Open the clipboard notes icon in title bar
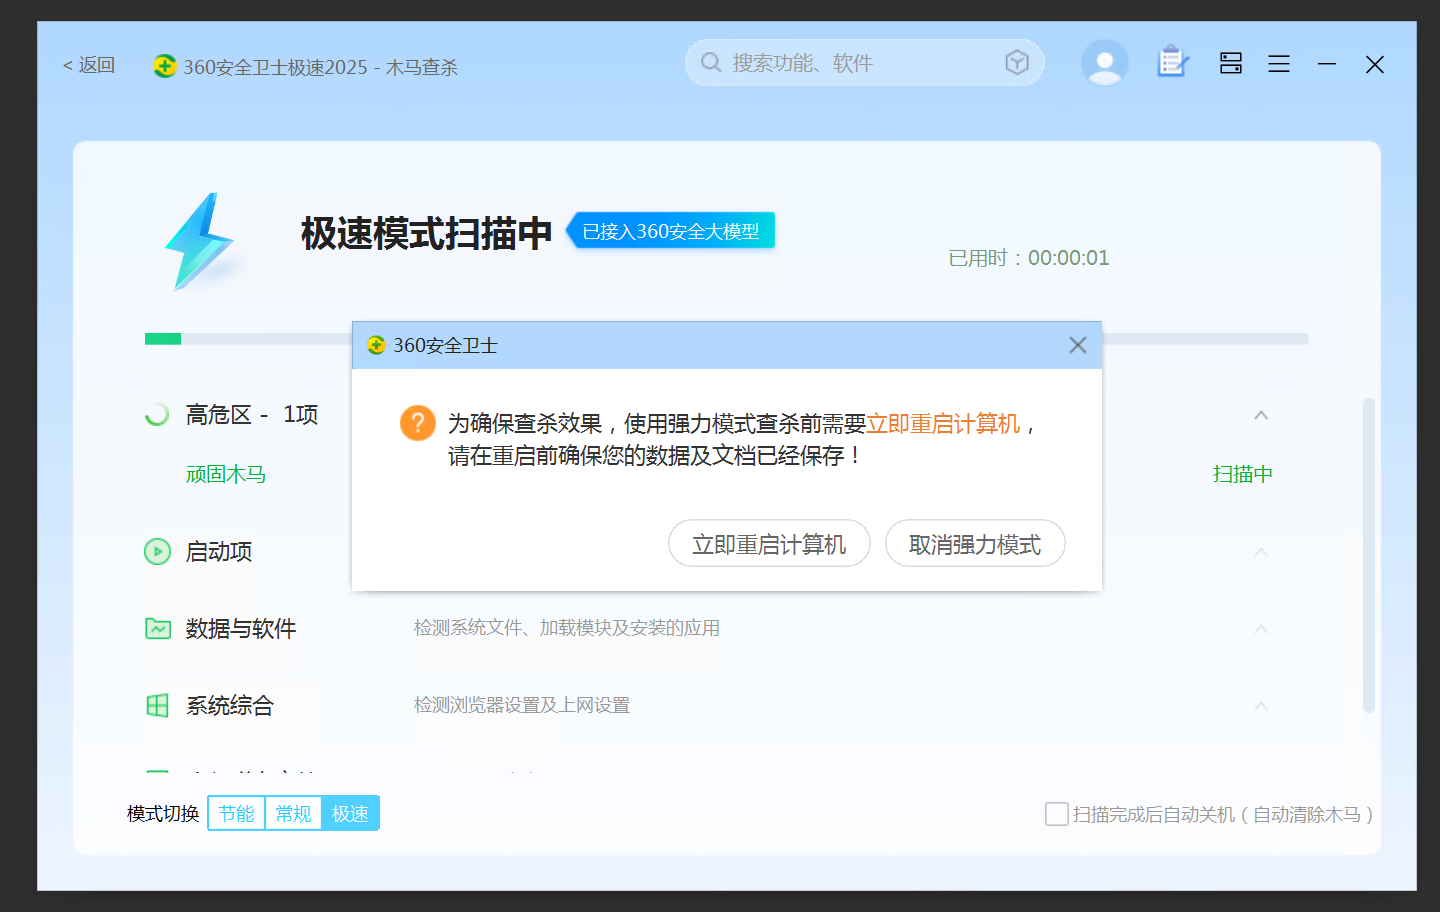Viewport: 1440px width, 912px height. click(1172, 63)
